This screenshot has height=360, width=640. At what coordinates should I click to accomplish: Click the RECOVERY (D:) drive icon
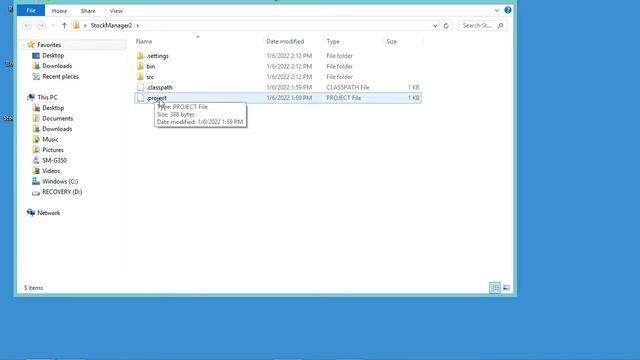pos(36,192)
